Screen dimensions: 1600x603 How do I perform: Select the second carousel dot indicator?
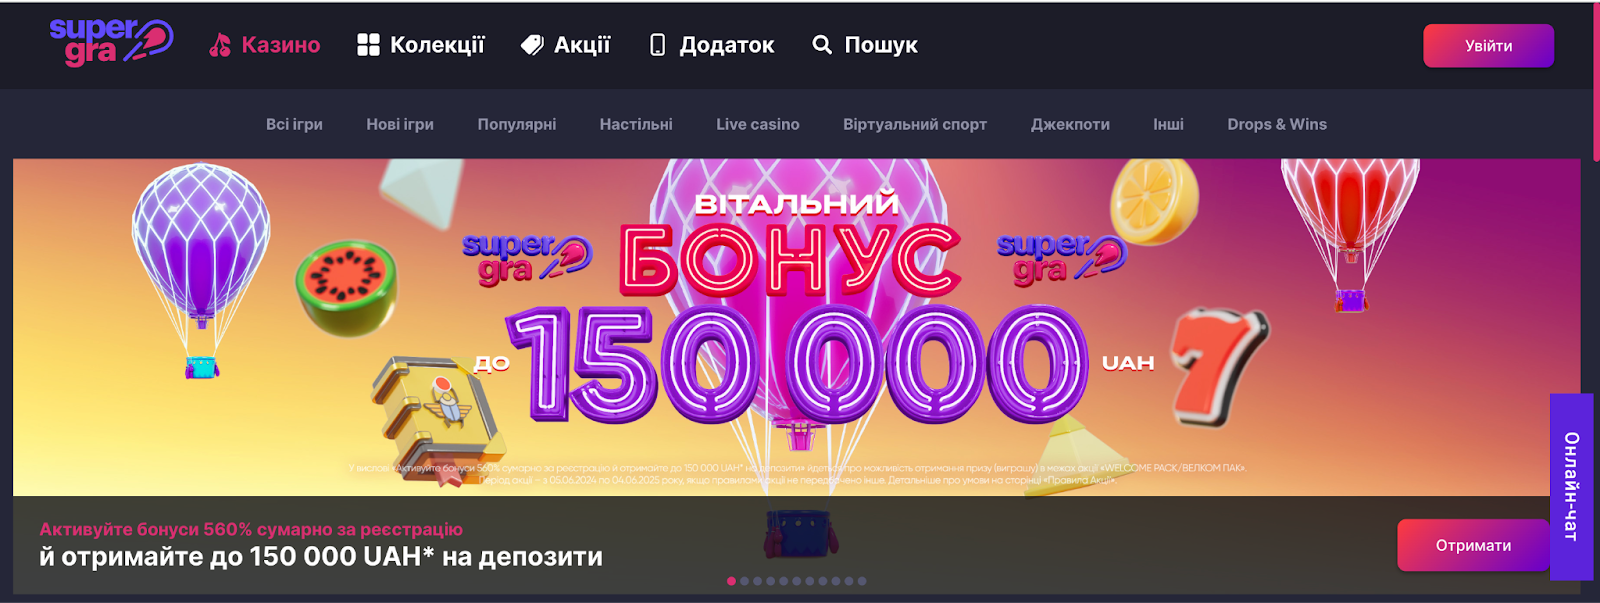click(744, 581)
